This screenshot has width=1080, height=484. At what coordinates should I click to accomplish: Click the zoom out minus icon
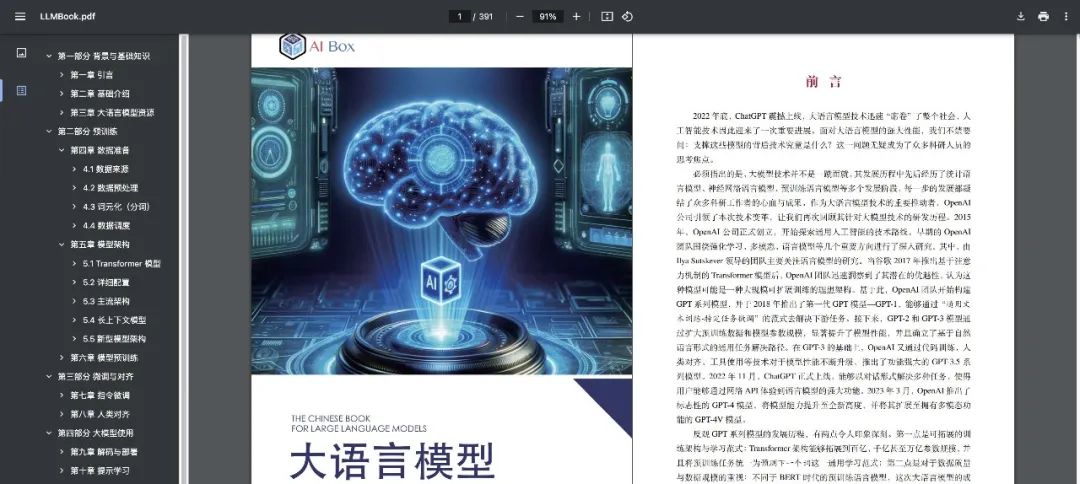coord(520,17)
